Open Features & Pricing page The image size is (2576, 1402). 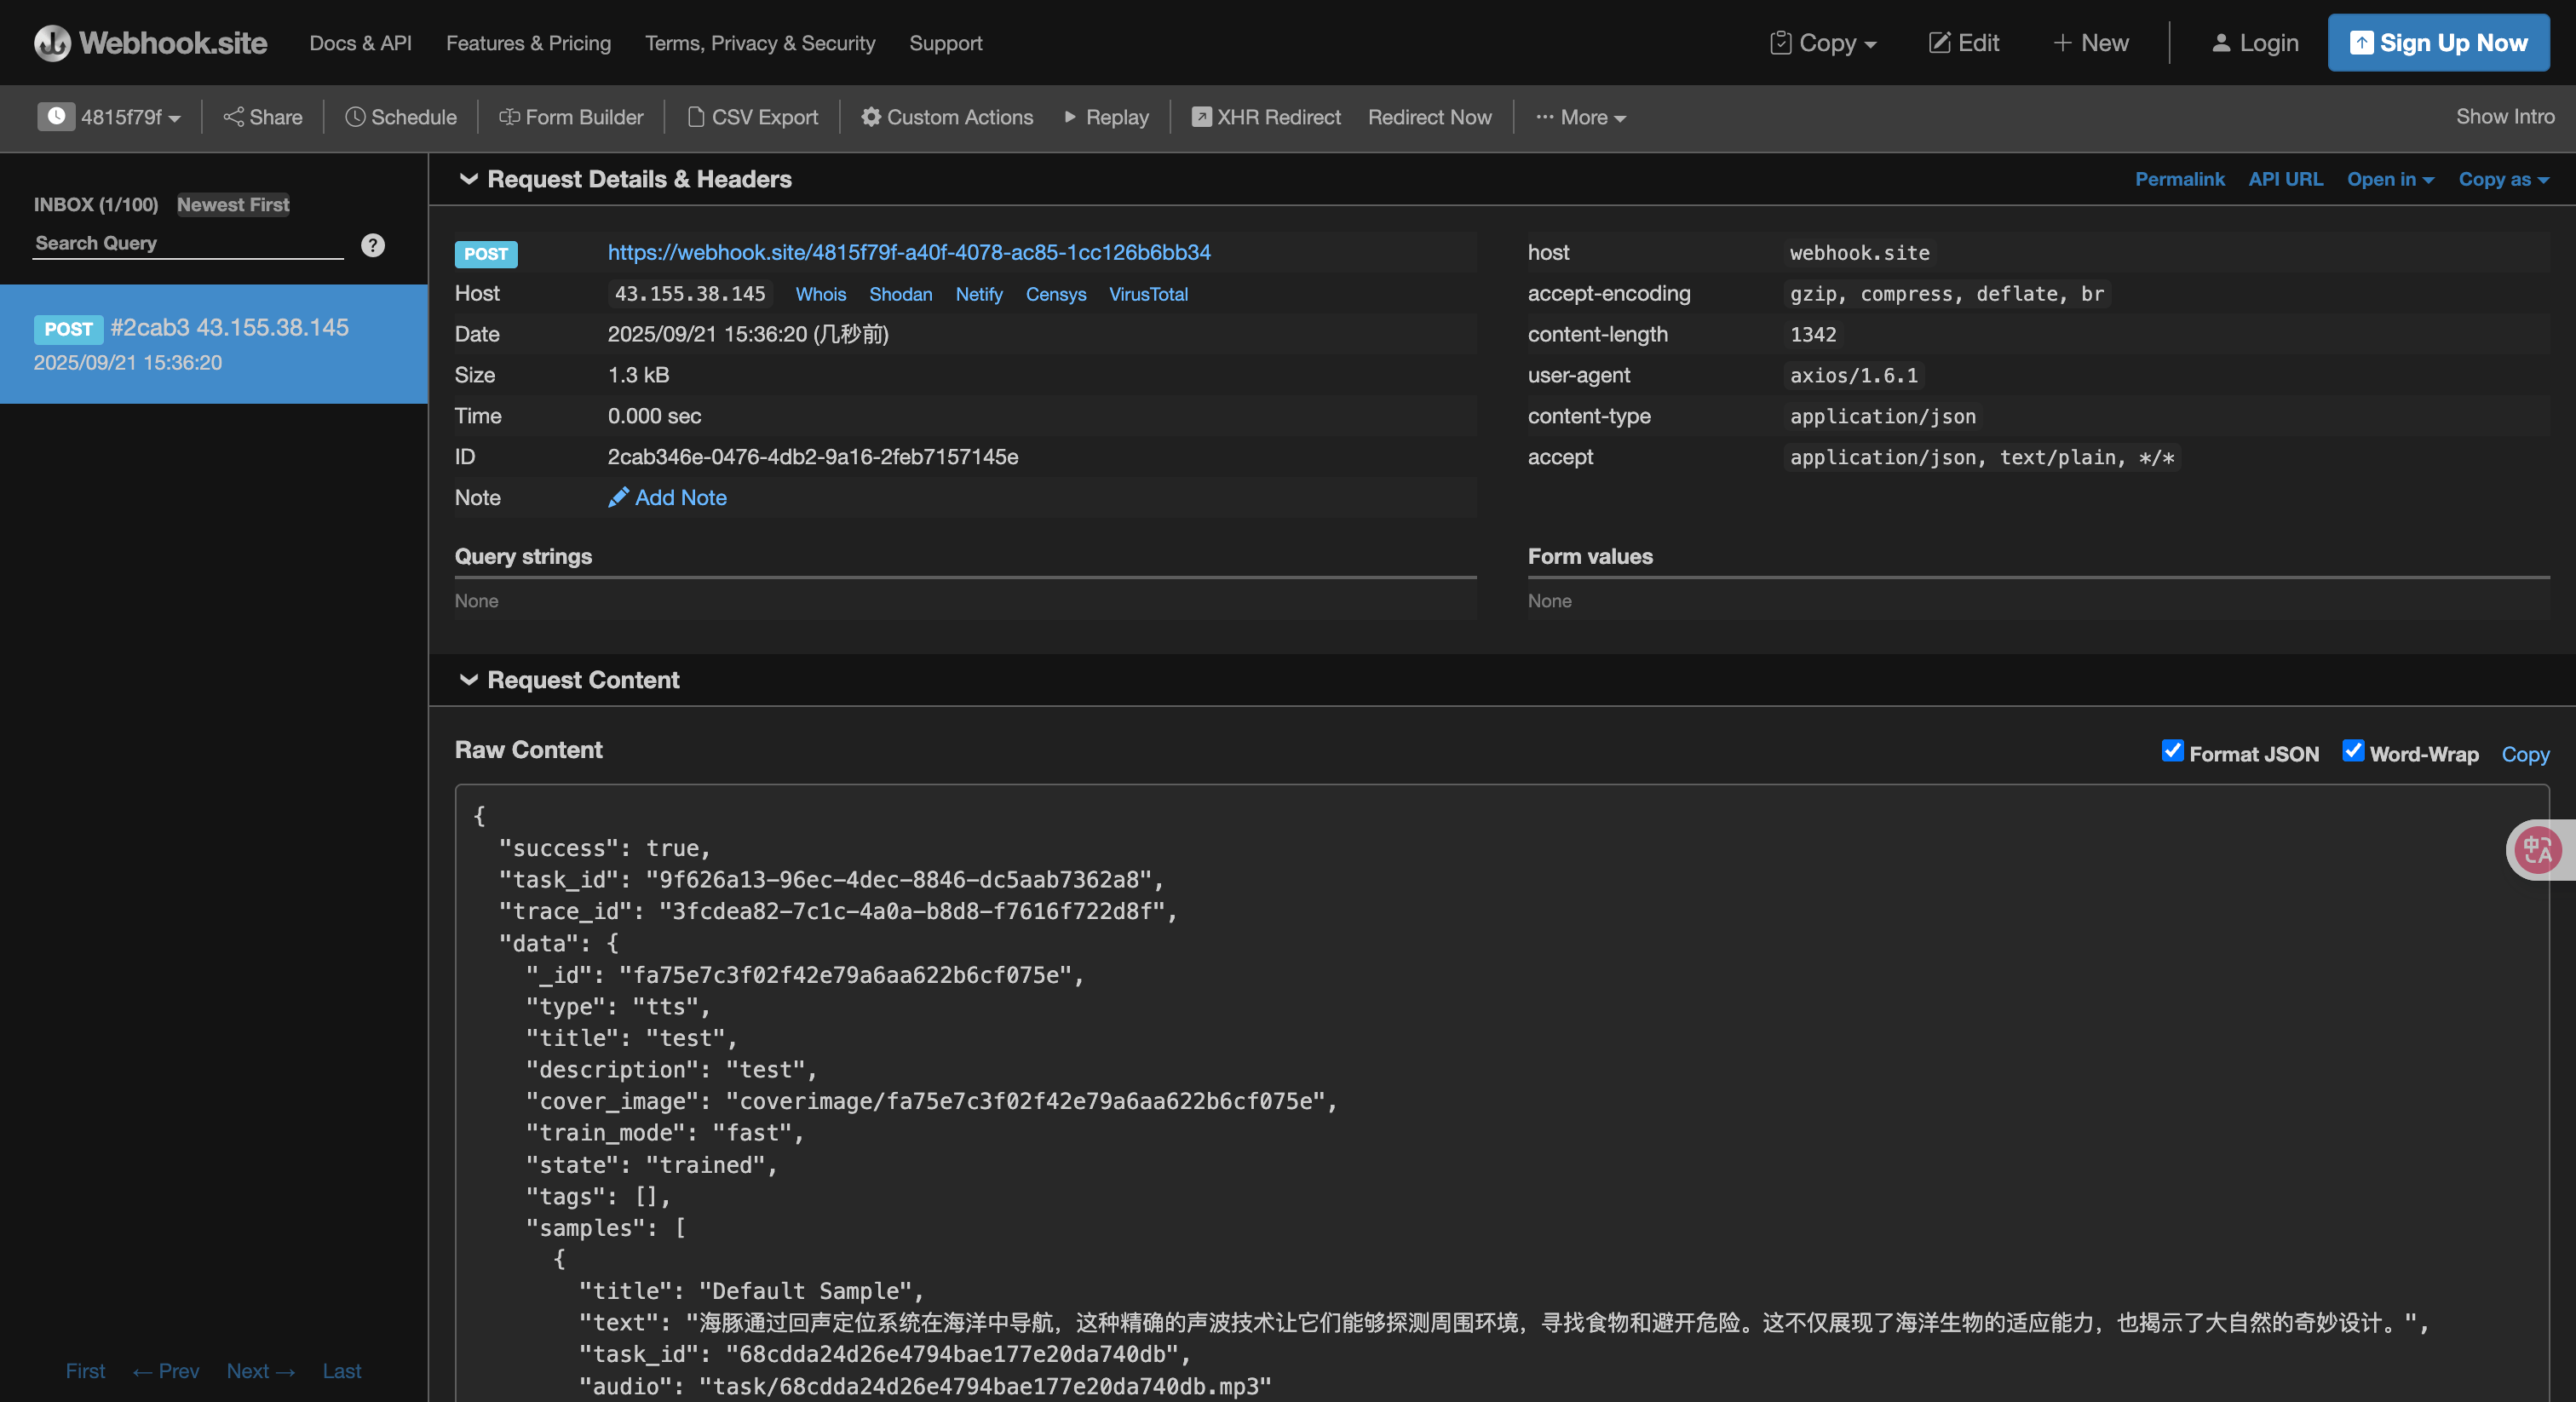click(528, 43)
